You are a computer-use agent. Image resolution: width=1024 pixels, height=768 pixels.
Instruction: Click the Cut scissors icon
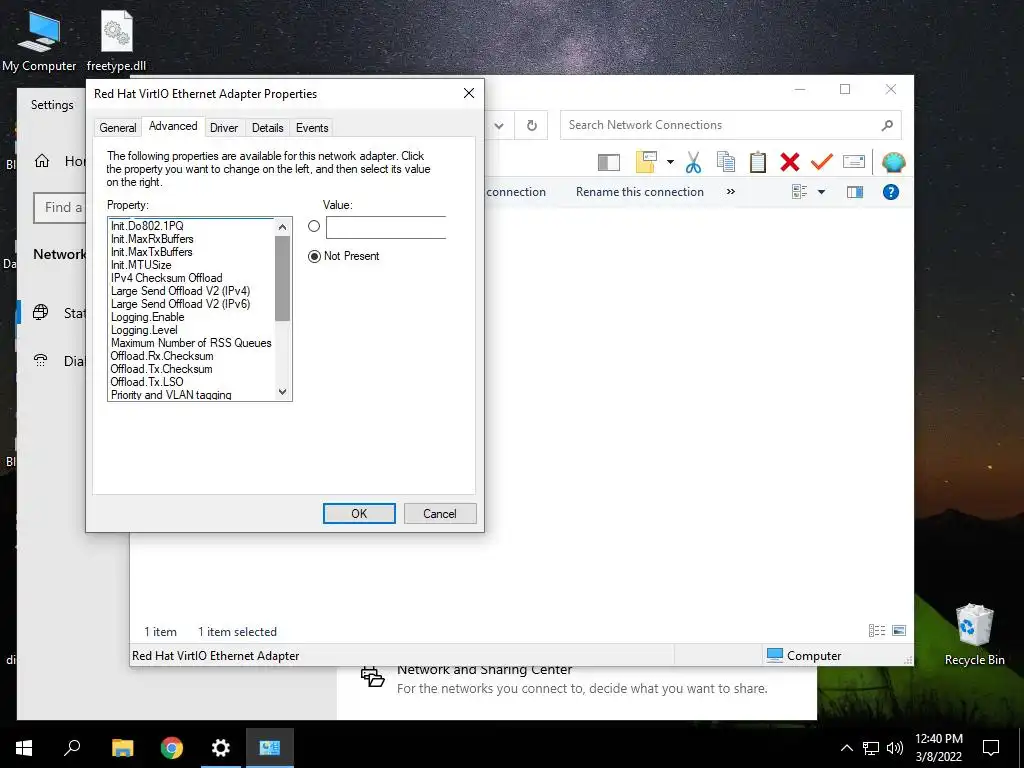coord(693,162)
